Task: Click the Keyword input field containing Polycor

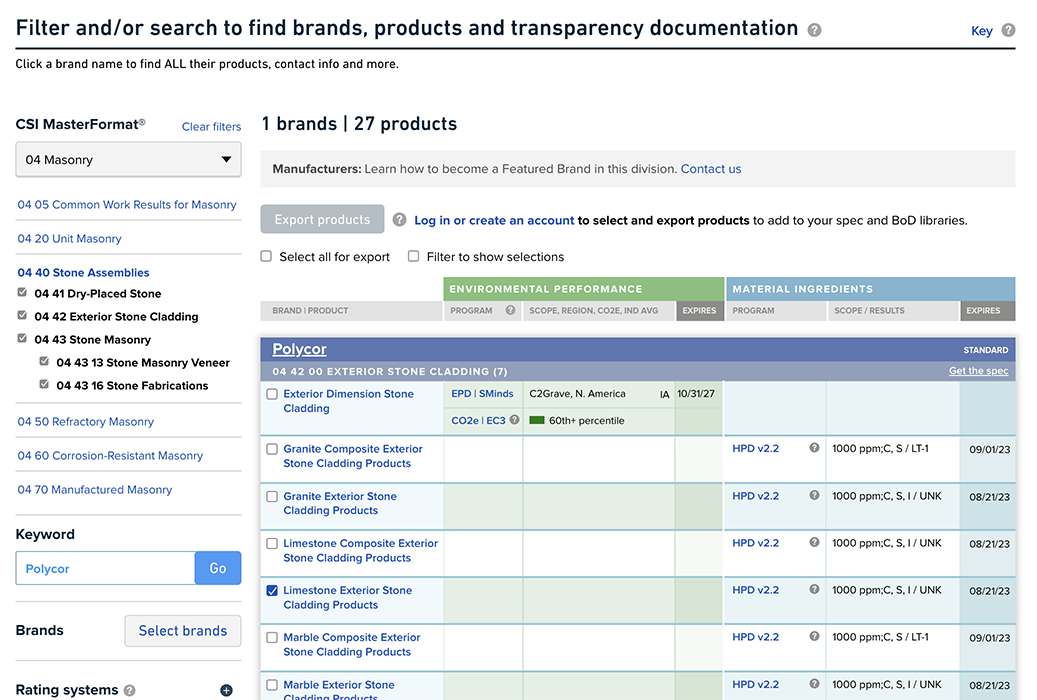Action: click(x=105, y=569)
